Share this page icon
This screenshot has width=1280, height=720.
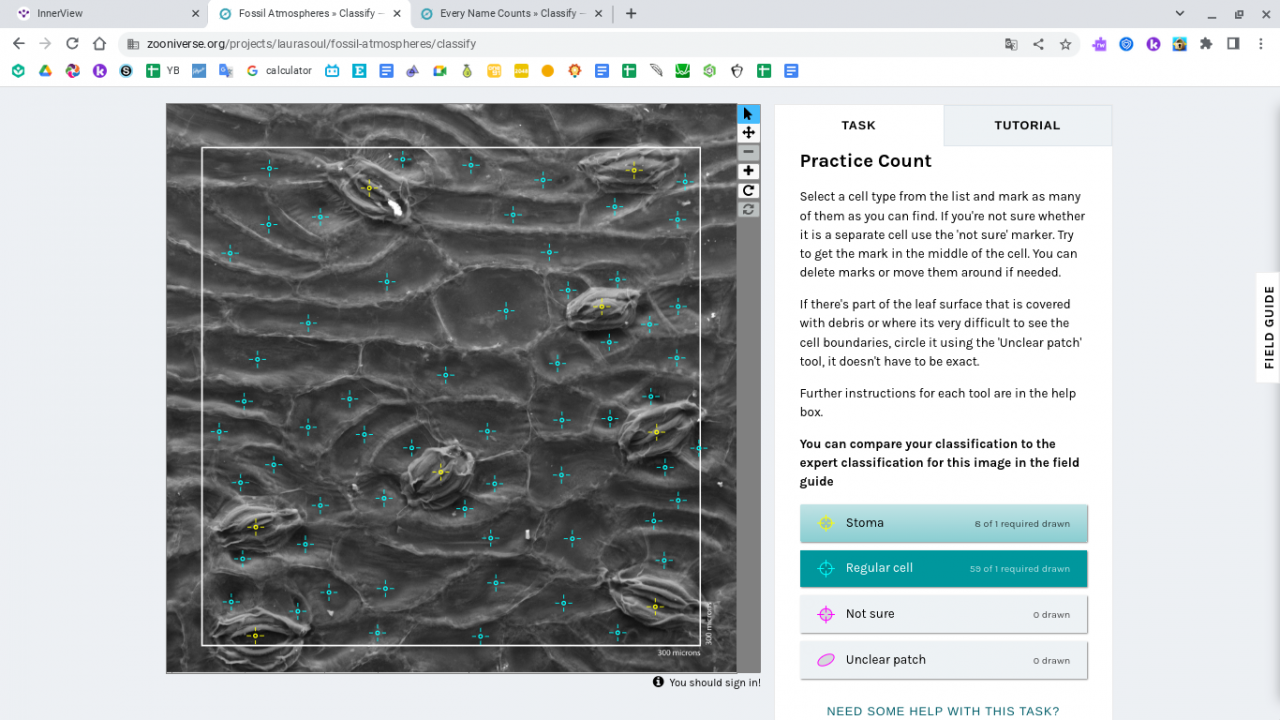pyautogui.click(x=1038, y=44)
